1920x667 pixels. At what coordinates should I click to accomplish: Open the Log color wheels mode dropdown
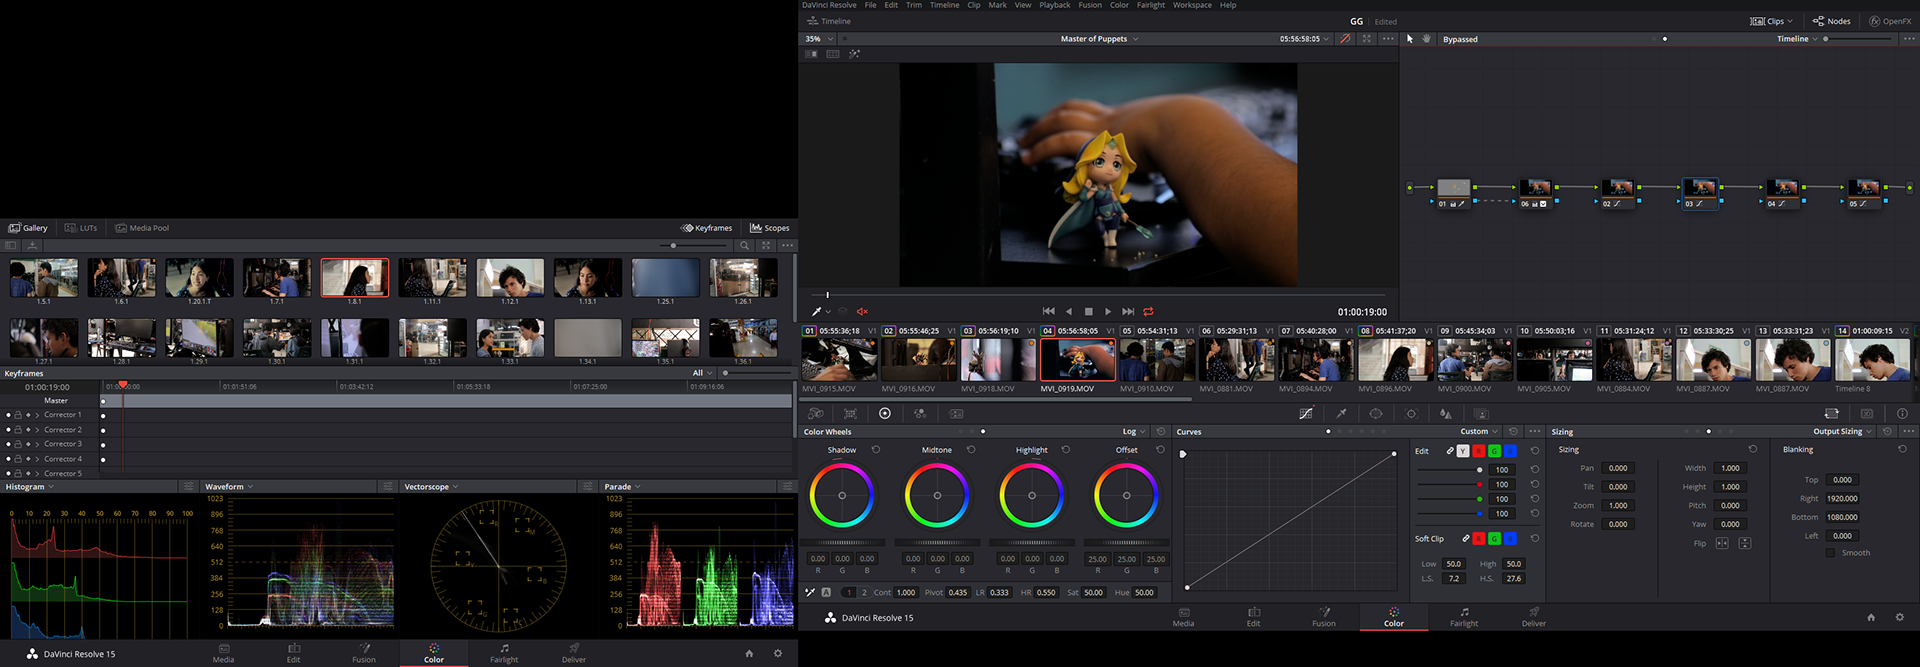pos(1133,432)
